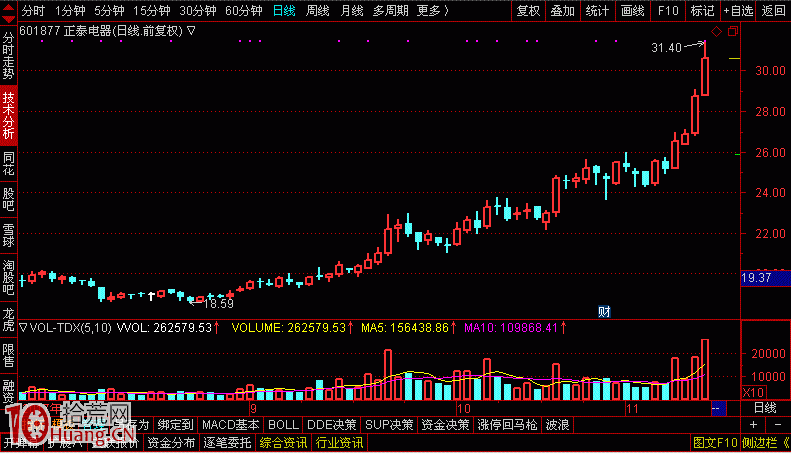Open the 行业资讯 tab
The width and height of the screenshot is (791, 454).
(339, 443)
